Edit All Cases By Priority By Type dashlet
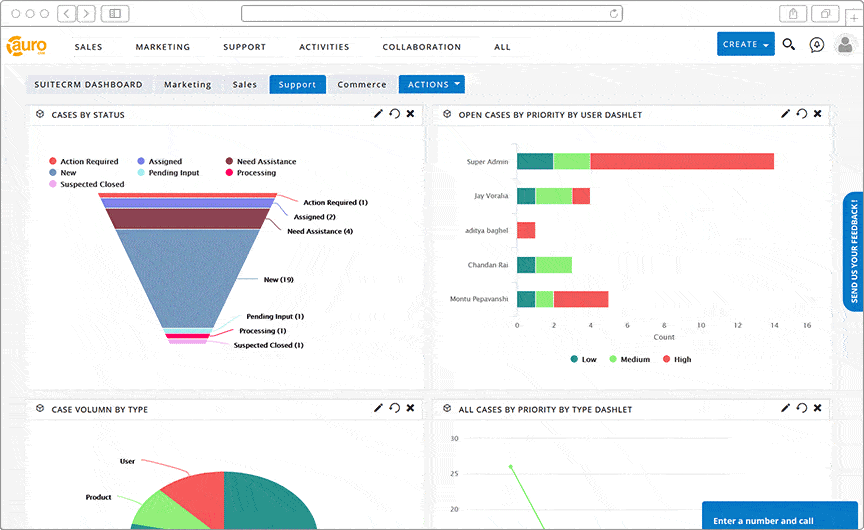The image size is (864, 530). coord(785,408)
